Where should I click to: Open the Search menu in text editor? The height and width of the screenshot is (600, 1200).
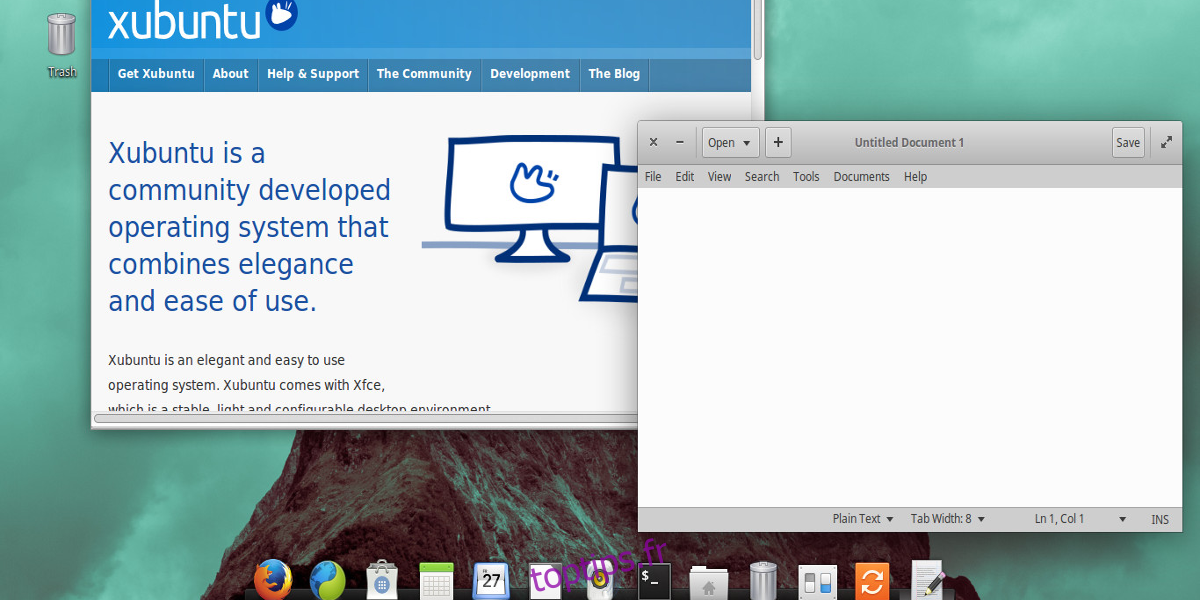761,177
